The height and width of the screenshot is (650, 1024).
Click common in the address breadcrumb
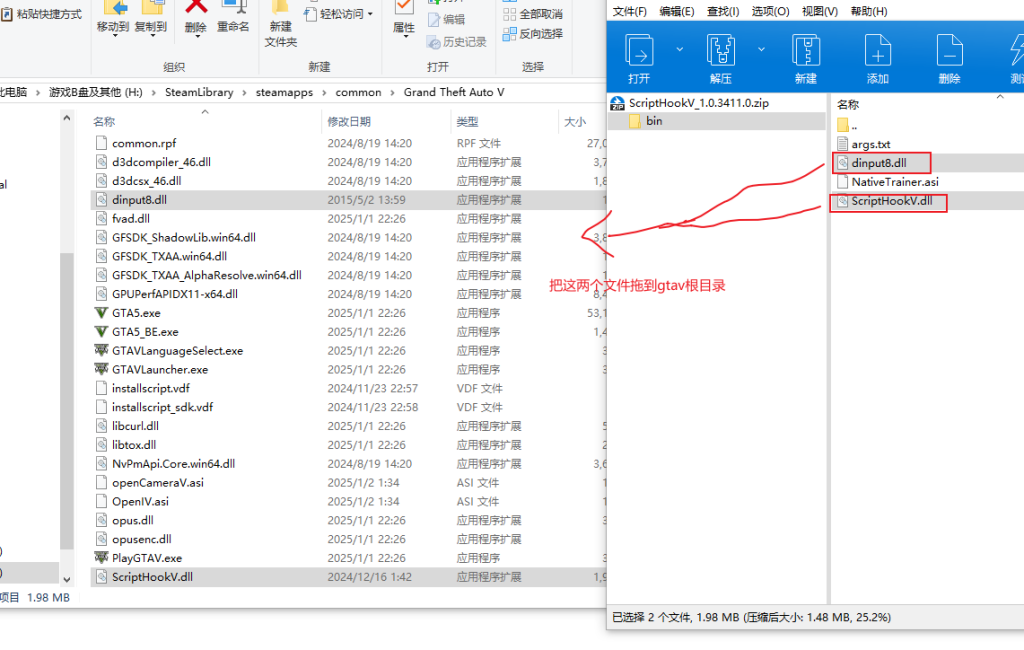point(358,92)
